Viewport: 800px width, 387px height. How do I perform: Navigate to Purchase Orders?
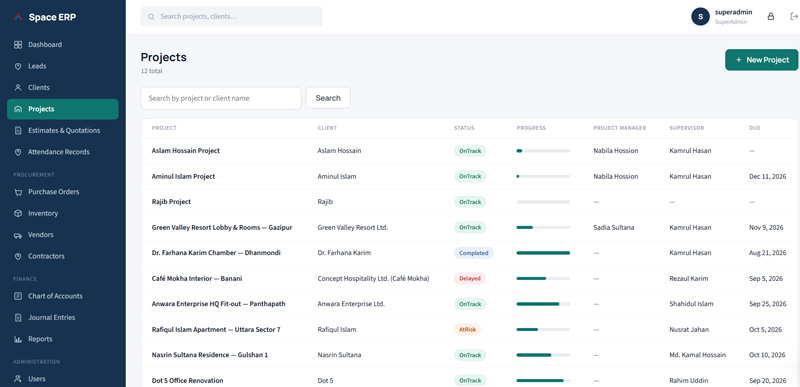[x=63, y=192]
